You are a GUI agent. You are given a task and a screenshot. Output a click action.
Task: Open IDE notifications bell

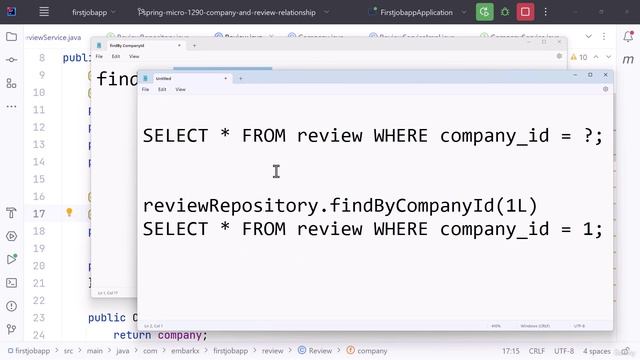coord(628,36)
